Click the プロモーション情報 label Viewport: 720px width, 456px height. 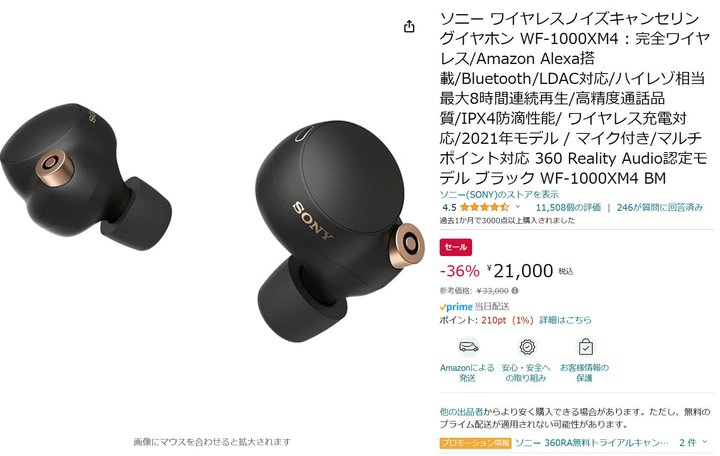[x=475, y=443]
